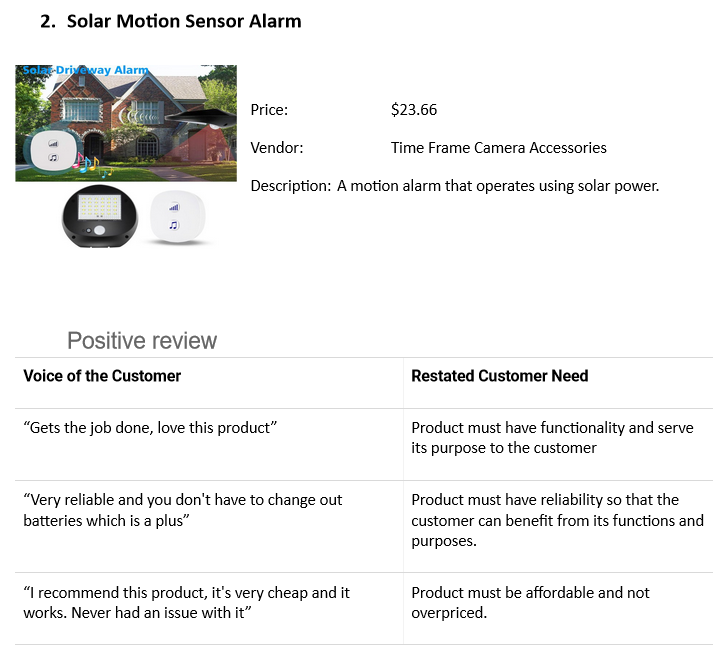Click the "must be affordable" need cell
This screenshot has height=655, width=726.
530,602
